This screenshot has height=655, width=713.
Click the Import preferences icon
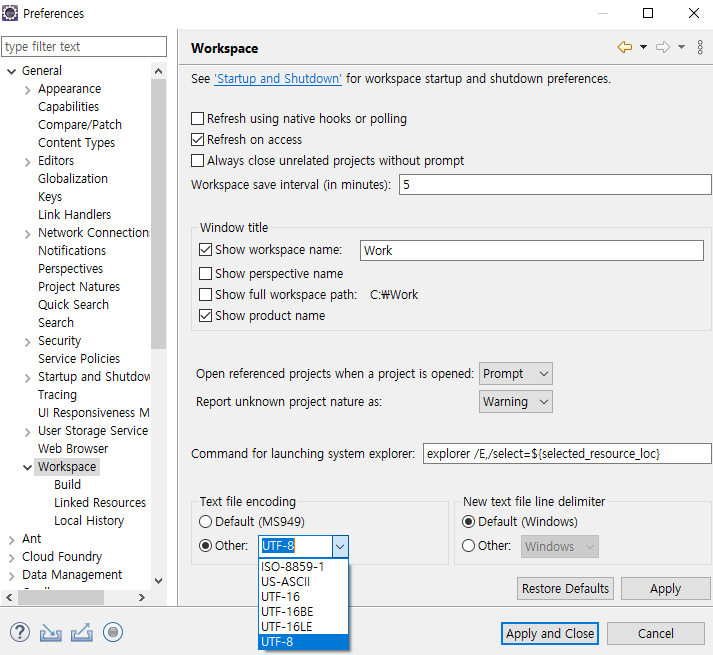click(50, 632)
